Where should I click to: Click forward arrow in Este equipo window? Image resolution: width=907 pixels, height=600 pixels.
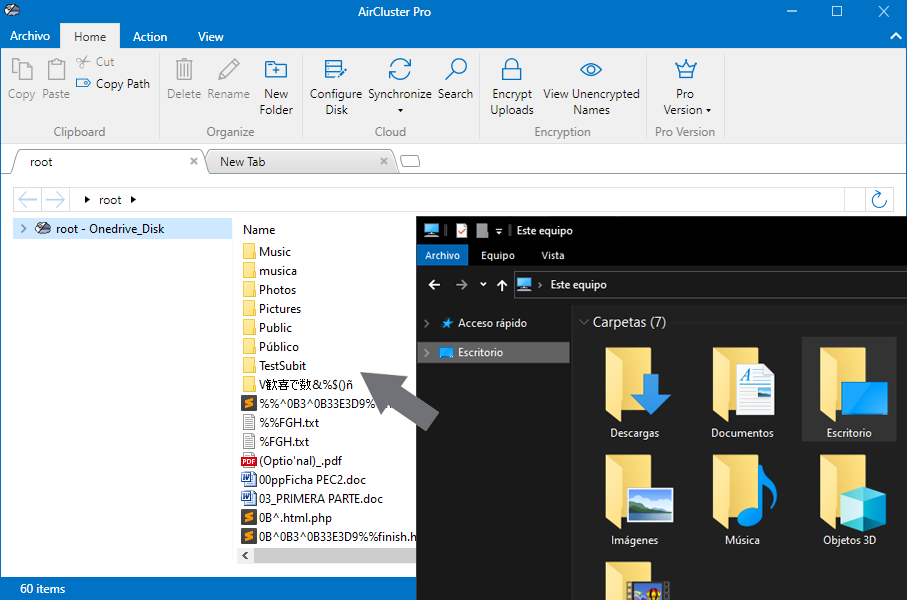(x=462, y=285)
